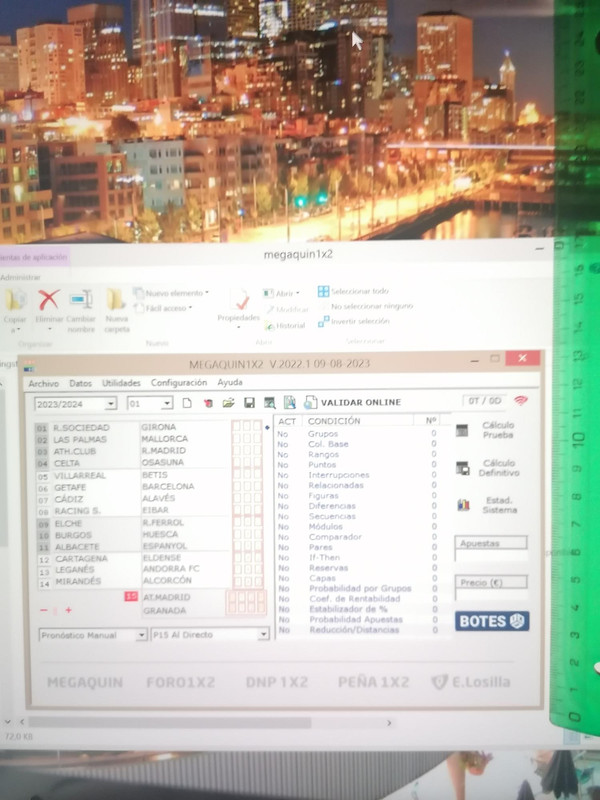
Task: Click the MEGAQUIN footer link
Action: (85, 683)
